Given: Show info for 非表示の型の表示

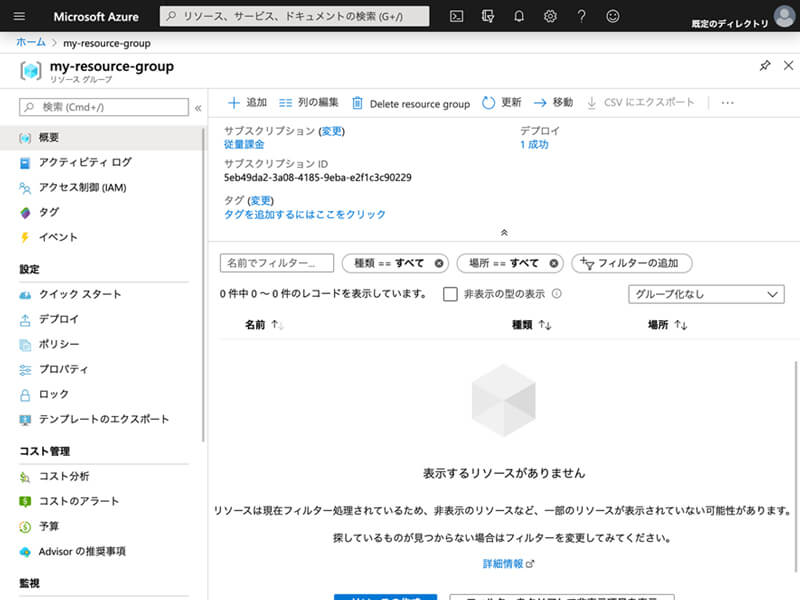Looking at the screenshot, I should pyautogui.click(x=557, y=293).
